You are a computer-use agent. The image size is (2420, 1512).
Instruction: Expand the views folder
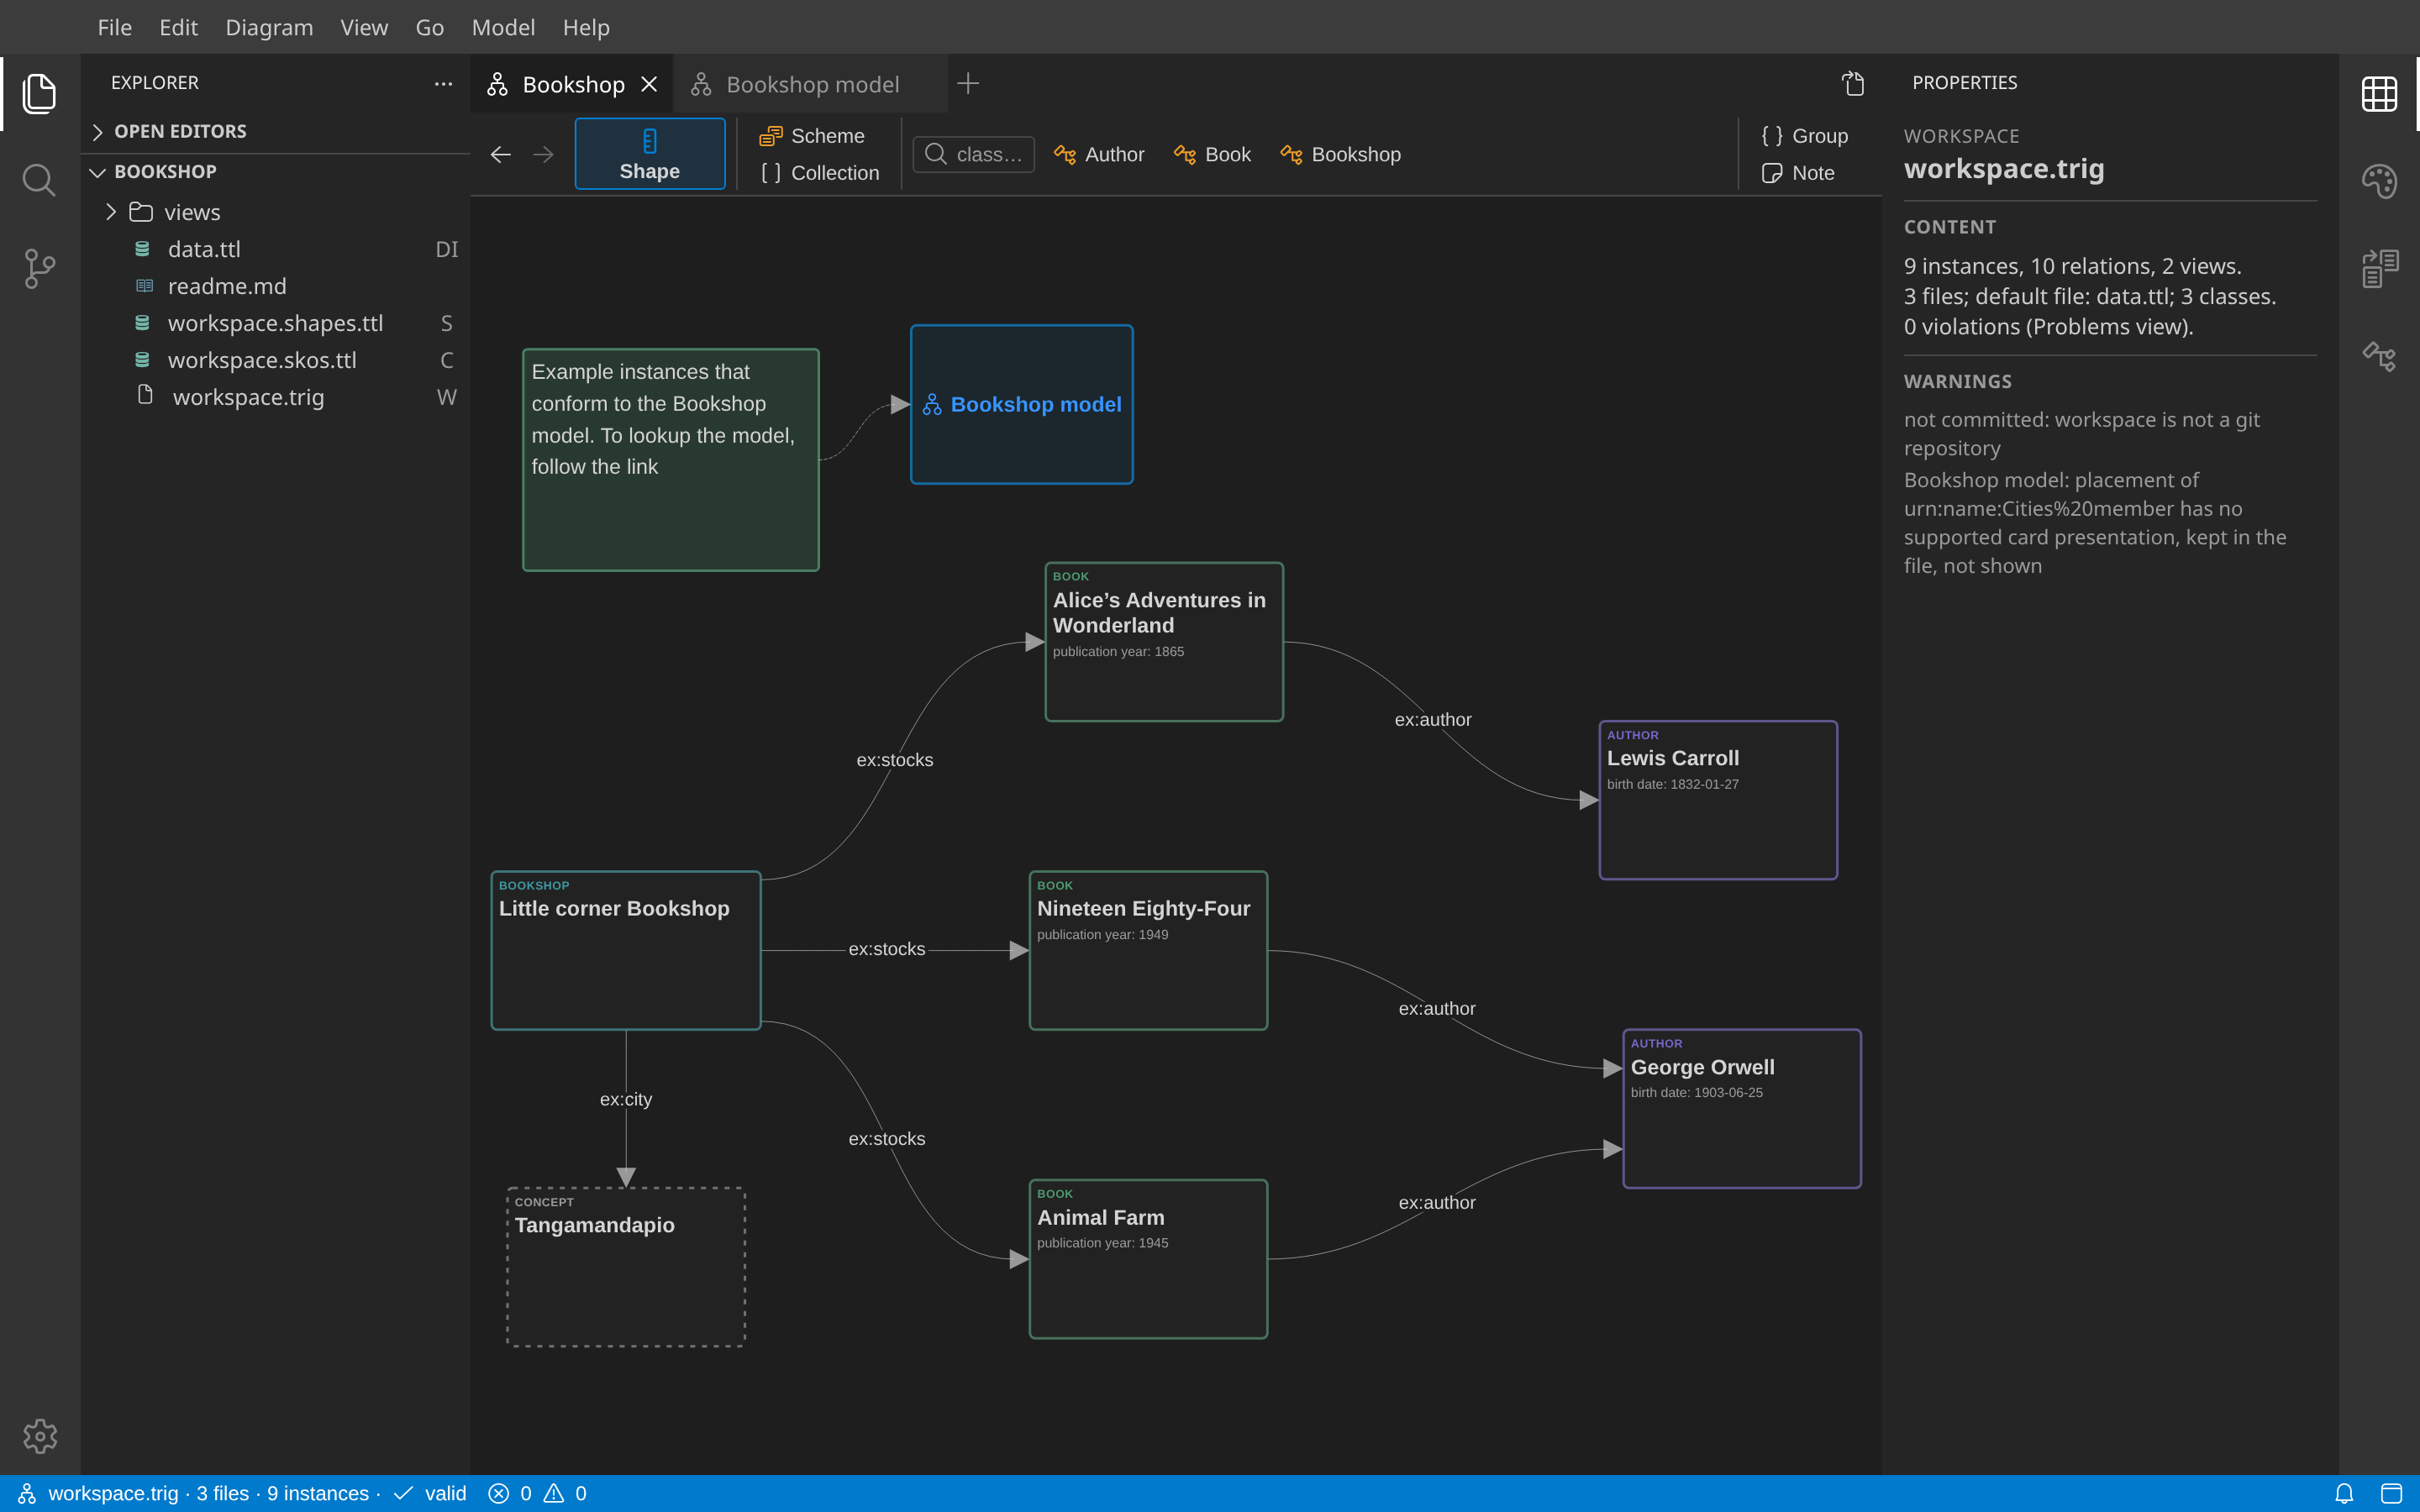(x=276, y=212)
